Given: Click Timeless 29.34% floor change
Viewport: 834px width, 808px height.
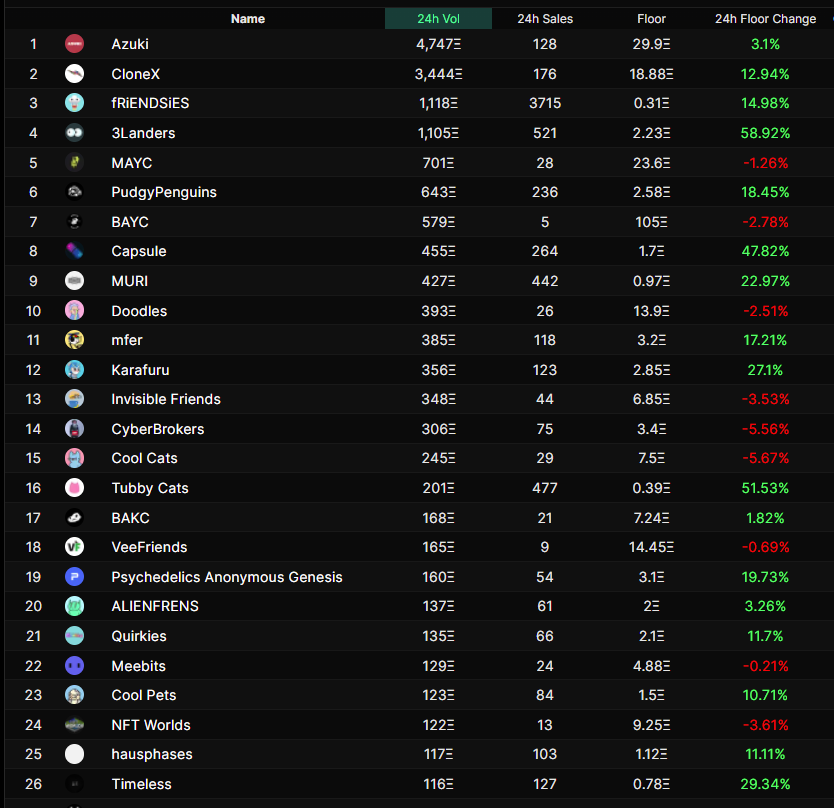Looking at the screenshot, I should coord(765,783).
